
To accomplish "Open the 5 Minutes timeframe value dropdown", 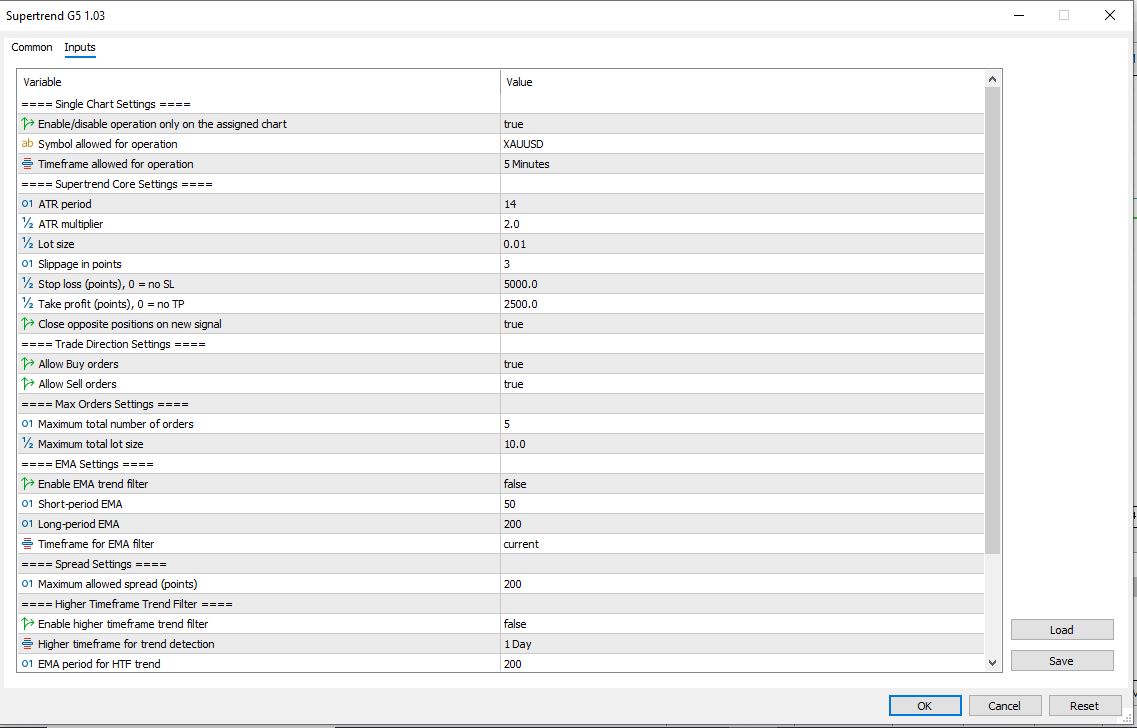I will pyautogui.click(x=740, y=164).
